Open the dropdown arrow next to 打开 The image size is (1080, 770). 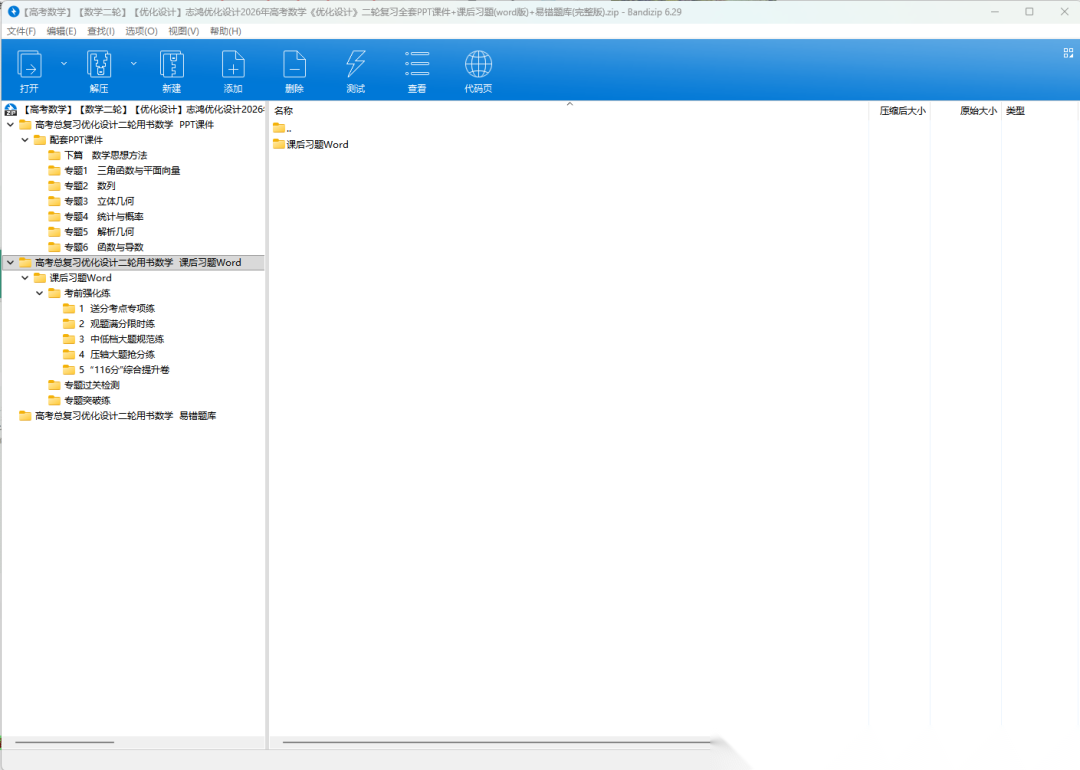tap(64, 63)
